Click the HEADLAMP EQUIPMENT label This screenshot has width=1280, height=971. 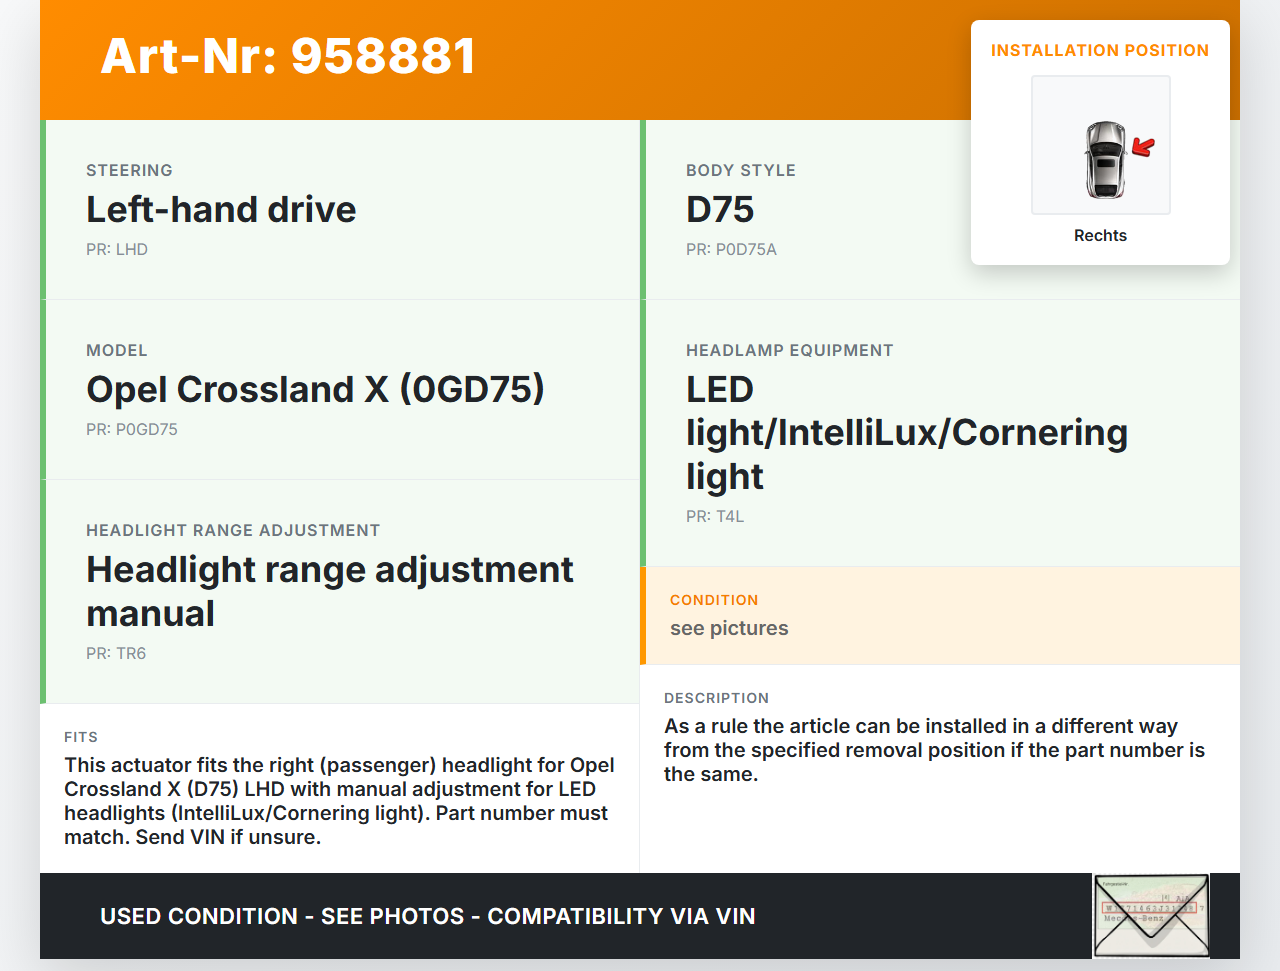coord(790,350)
